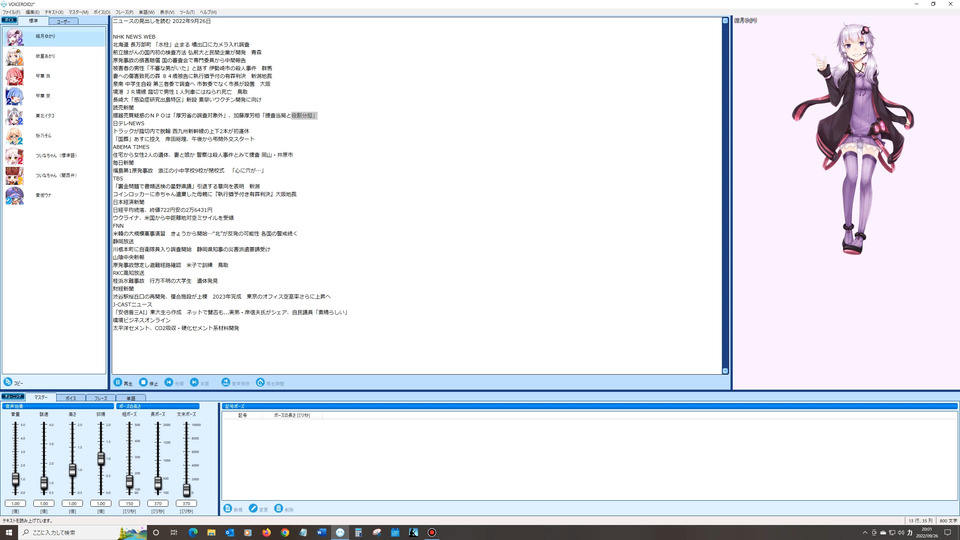Select the 音街ウナ voice preset avatar

click(14, 195)
